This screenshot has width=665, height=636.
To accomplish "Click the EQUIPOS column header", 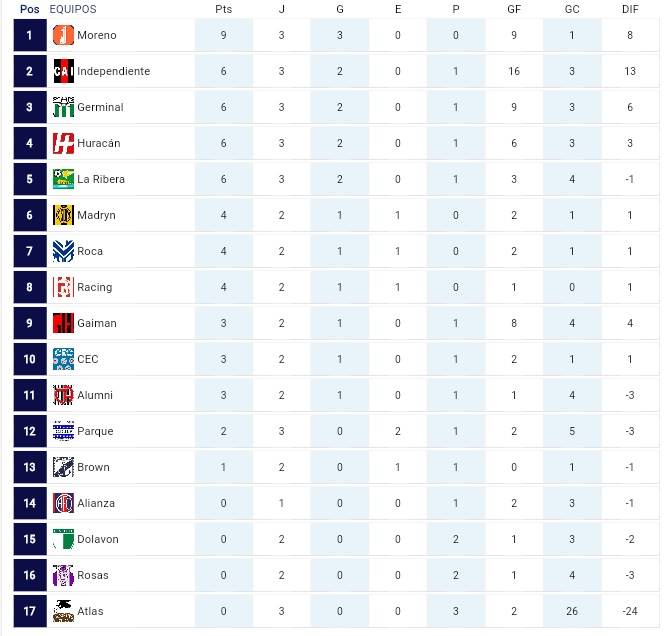I will 73,9.
